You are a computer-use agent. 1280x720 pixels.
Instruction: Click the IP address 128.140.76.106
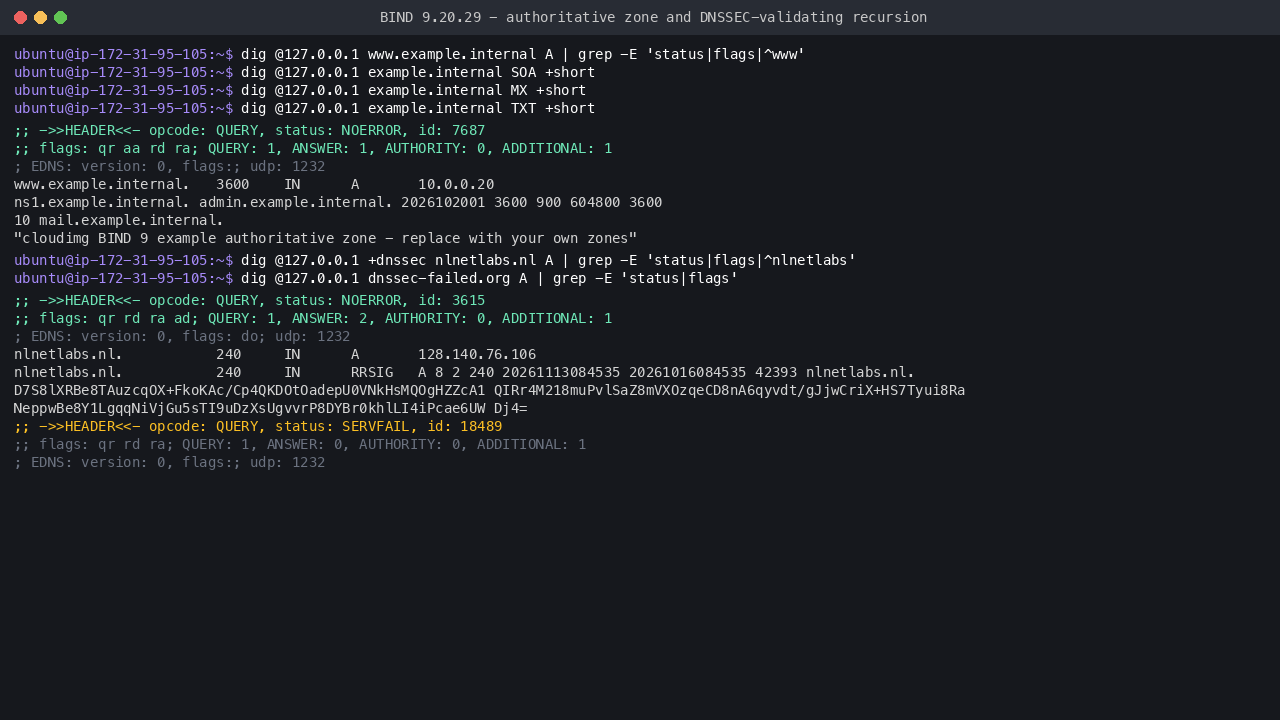(x=477, y=354)
